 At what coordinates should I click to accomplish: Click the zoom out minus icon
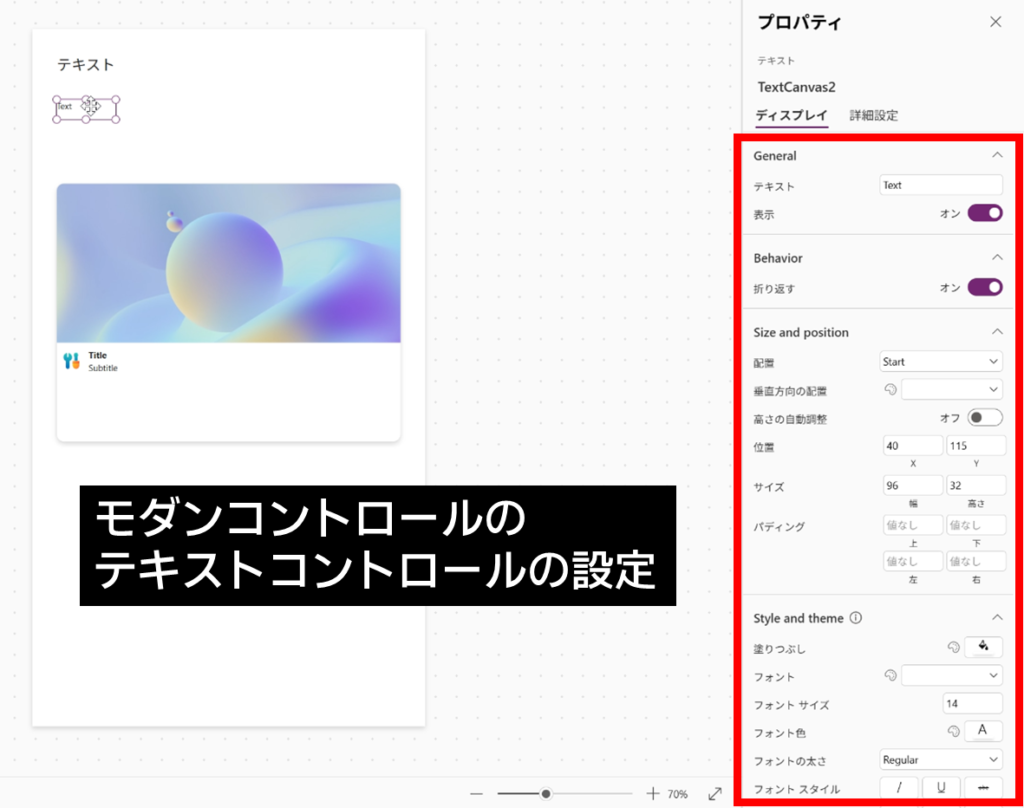coord(477,793)
